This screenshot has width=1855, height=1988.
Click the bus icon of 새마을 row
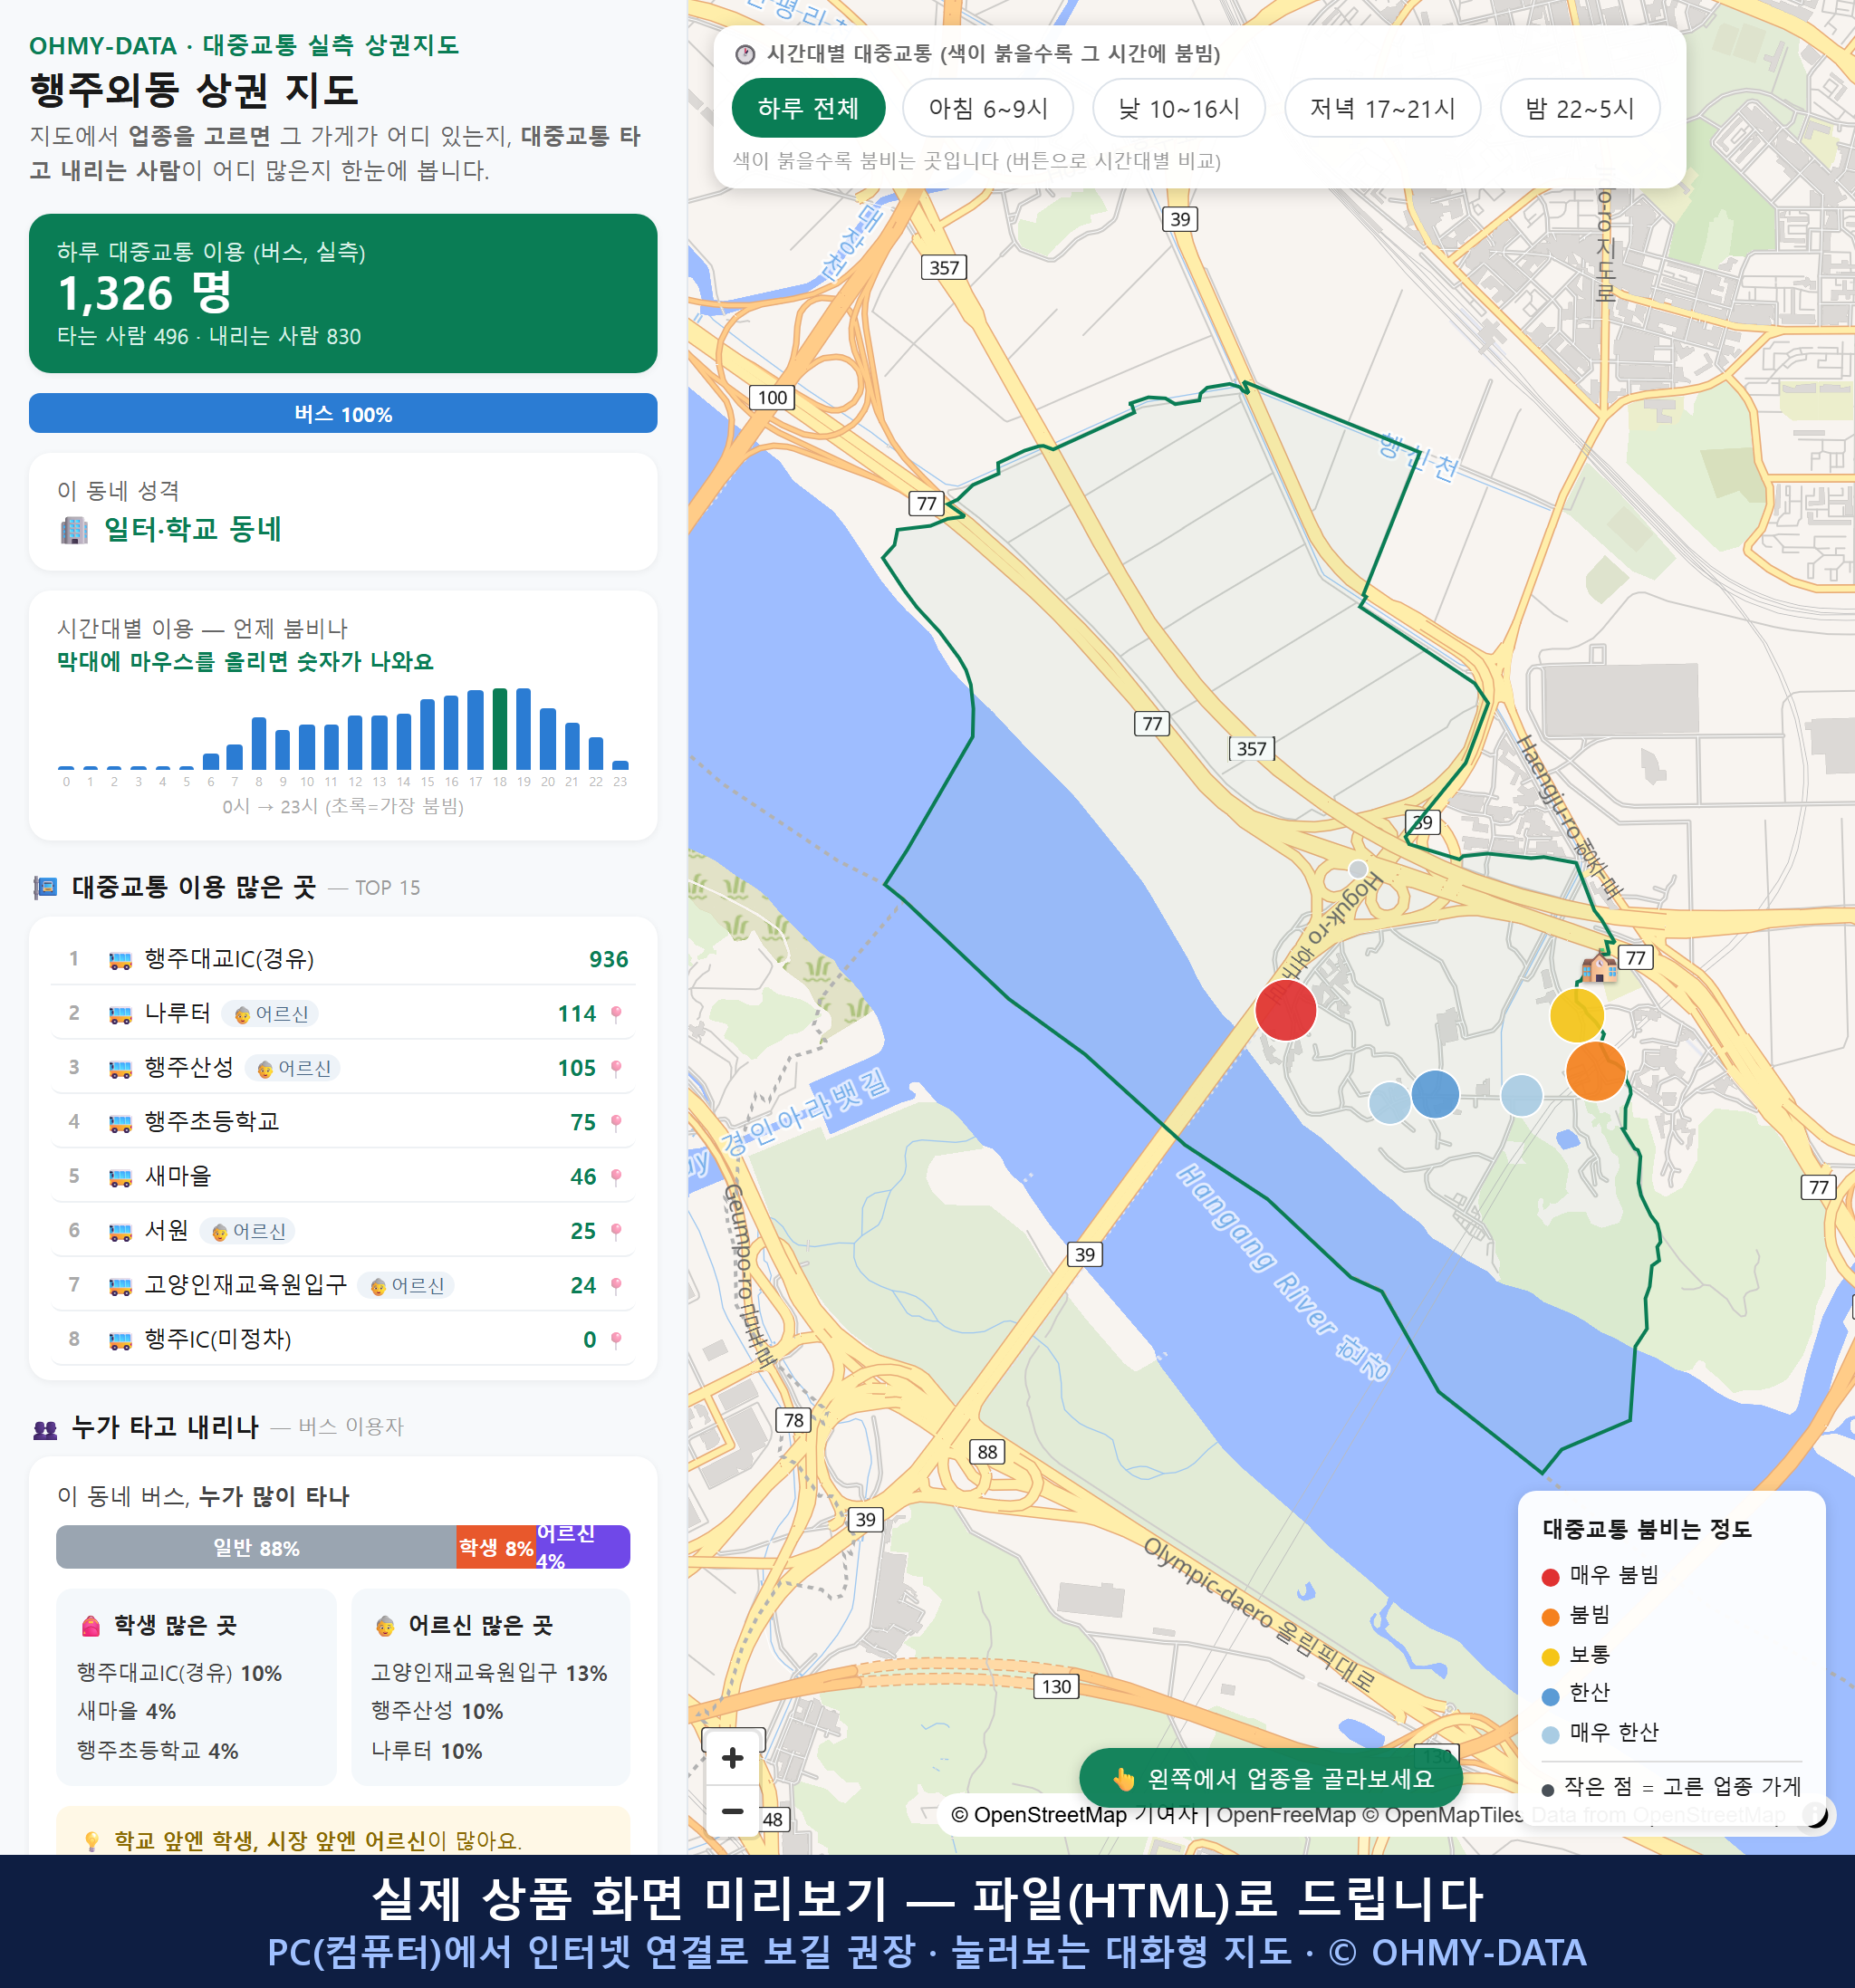click(x=120, y=1177)
